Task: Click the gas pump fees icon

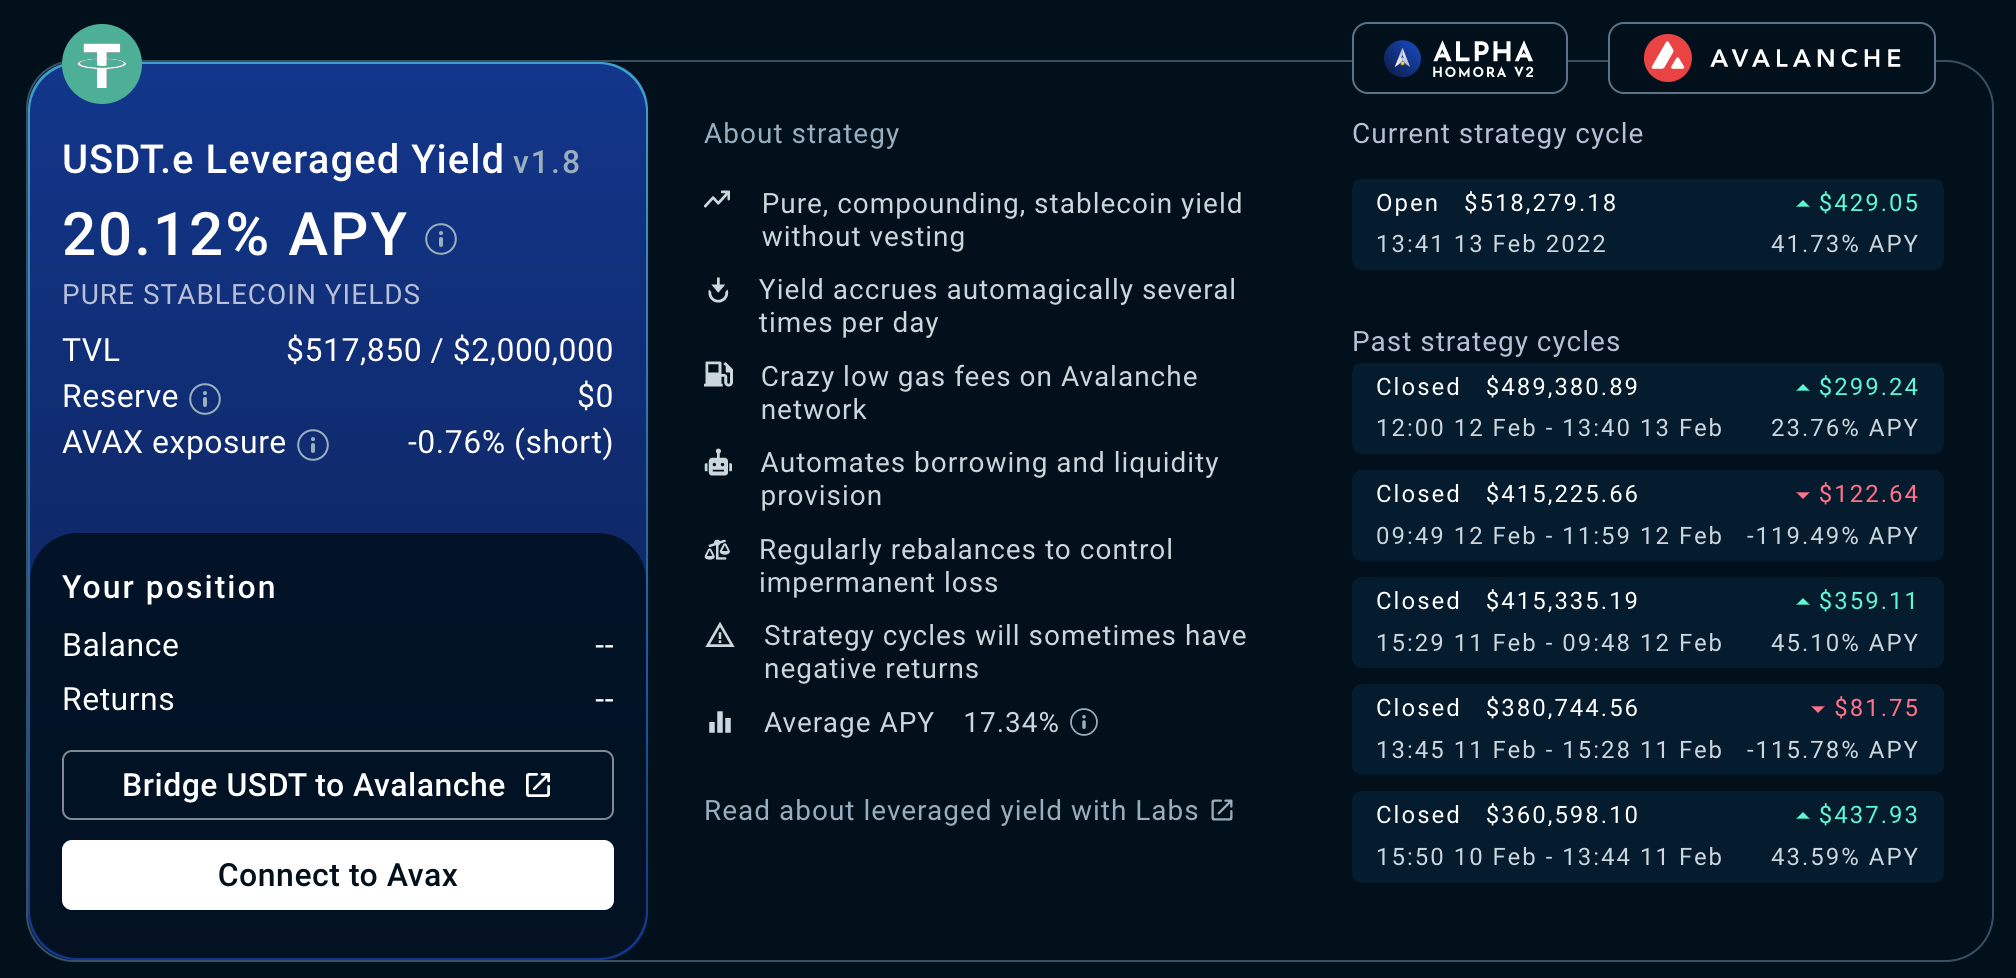Action: point(719,375)
